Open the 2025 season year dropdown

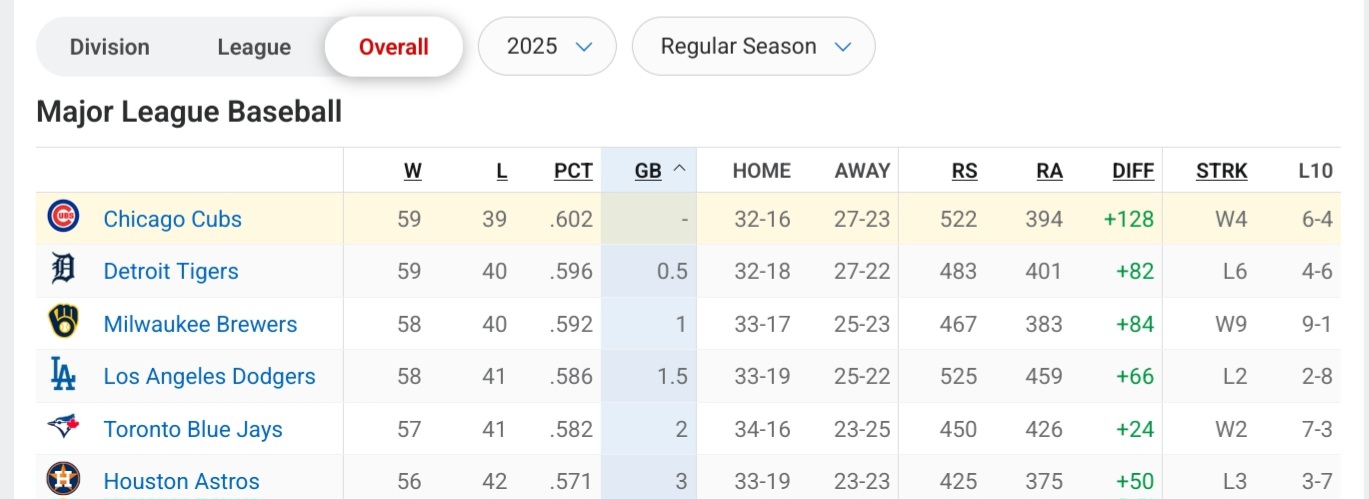point(547,47)
